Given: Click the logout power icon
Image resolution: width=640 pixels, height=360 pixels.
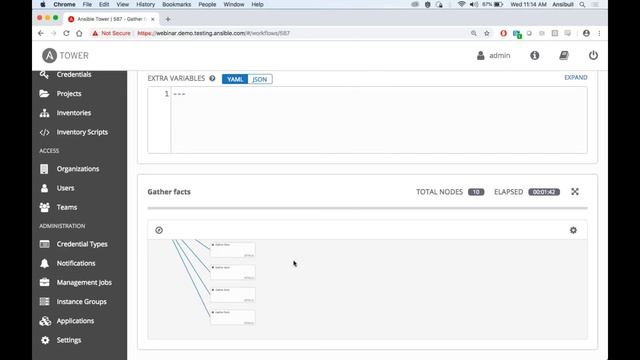Looking at the screenshot, I should click(x=593, y=56).
